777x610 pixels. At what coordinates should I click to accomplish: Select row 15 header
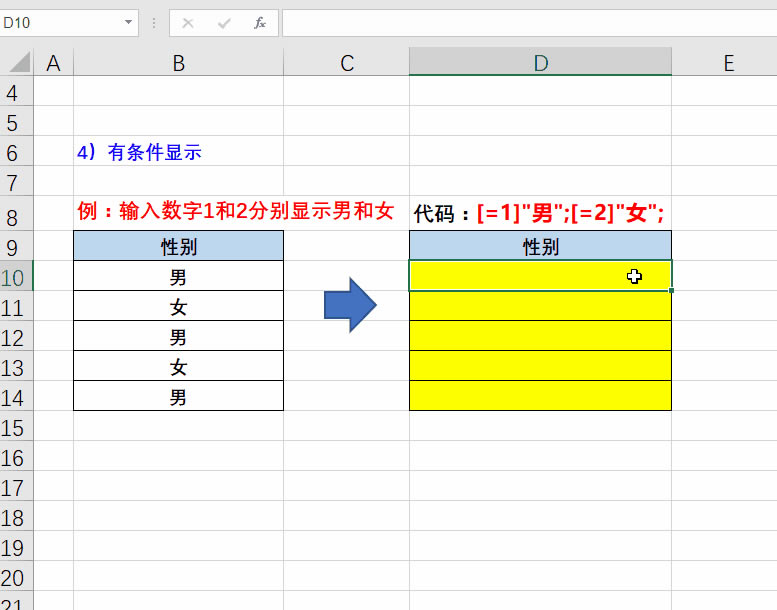tap(16, 426)
